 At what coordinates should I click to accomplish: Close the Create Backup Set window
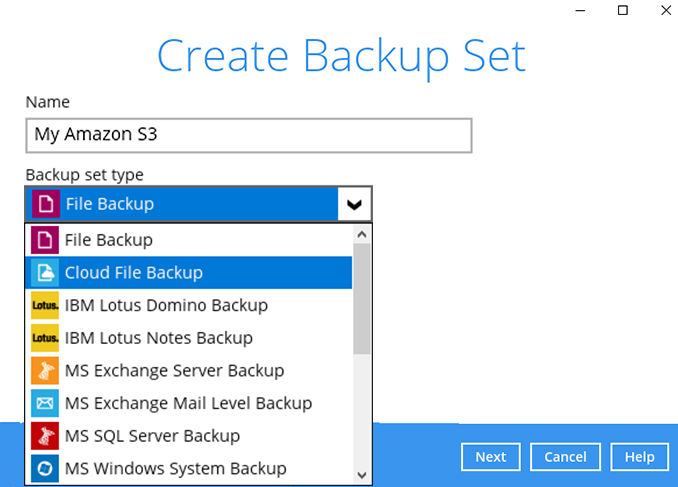tap(666, 10)
